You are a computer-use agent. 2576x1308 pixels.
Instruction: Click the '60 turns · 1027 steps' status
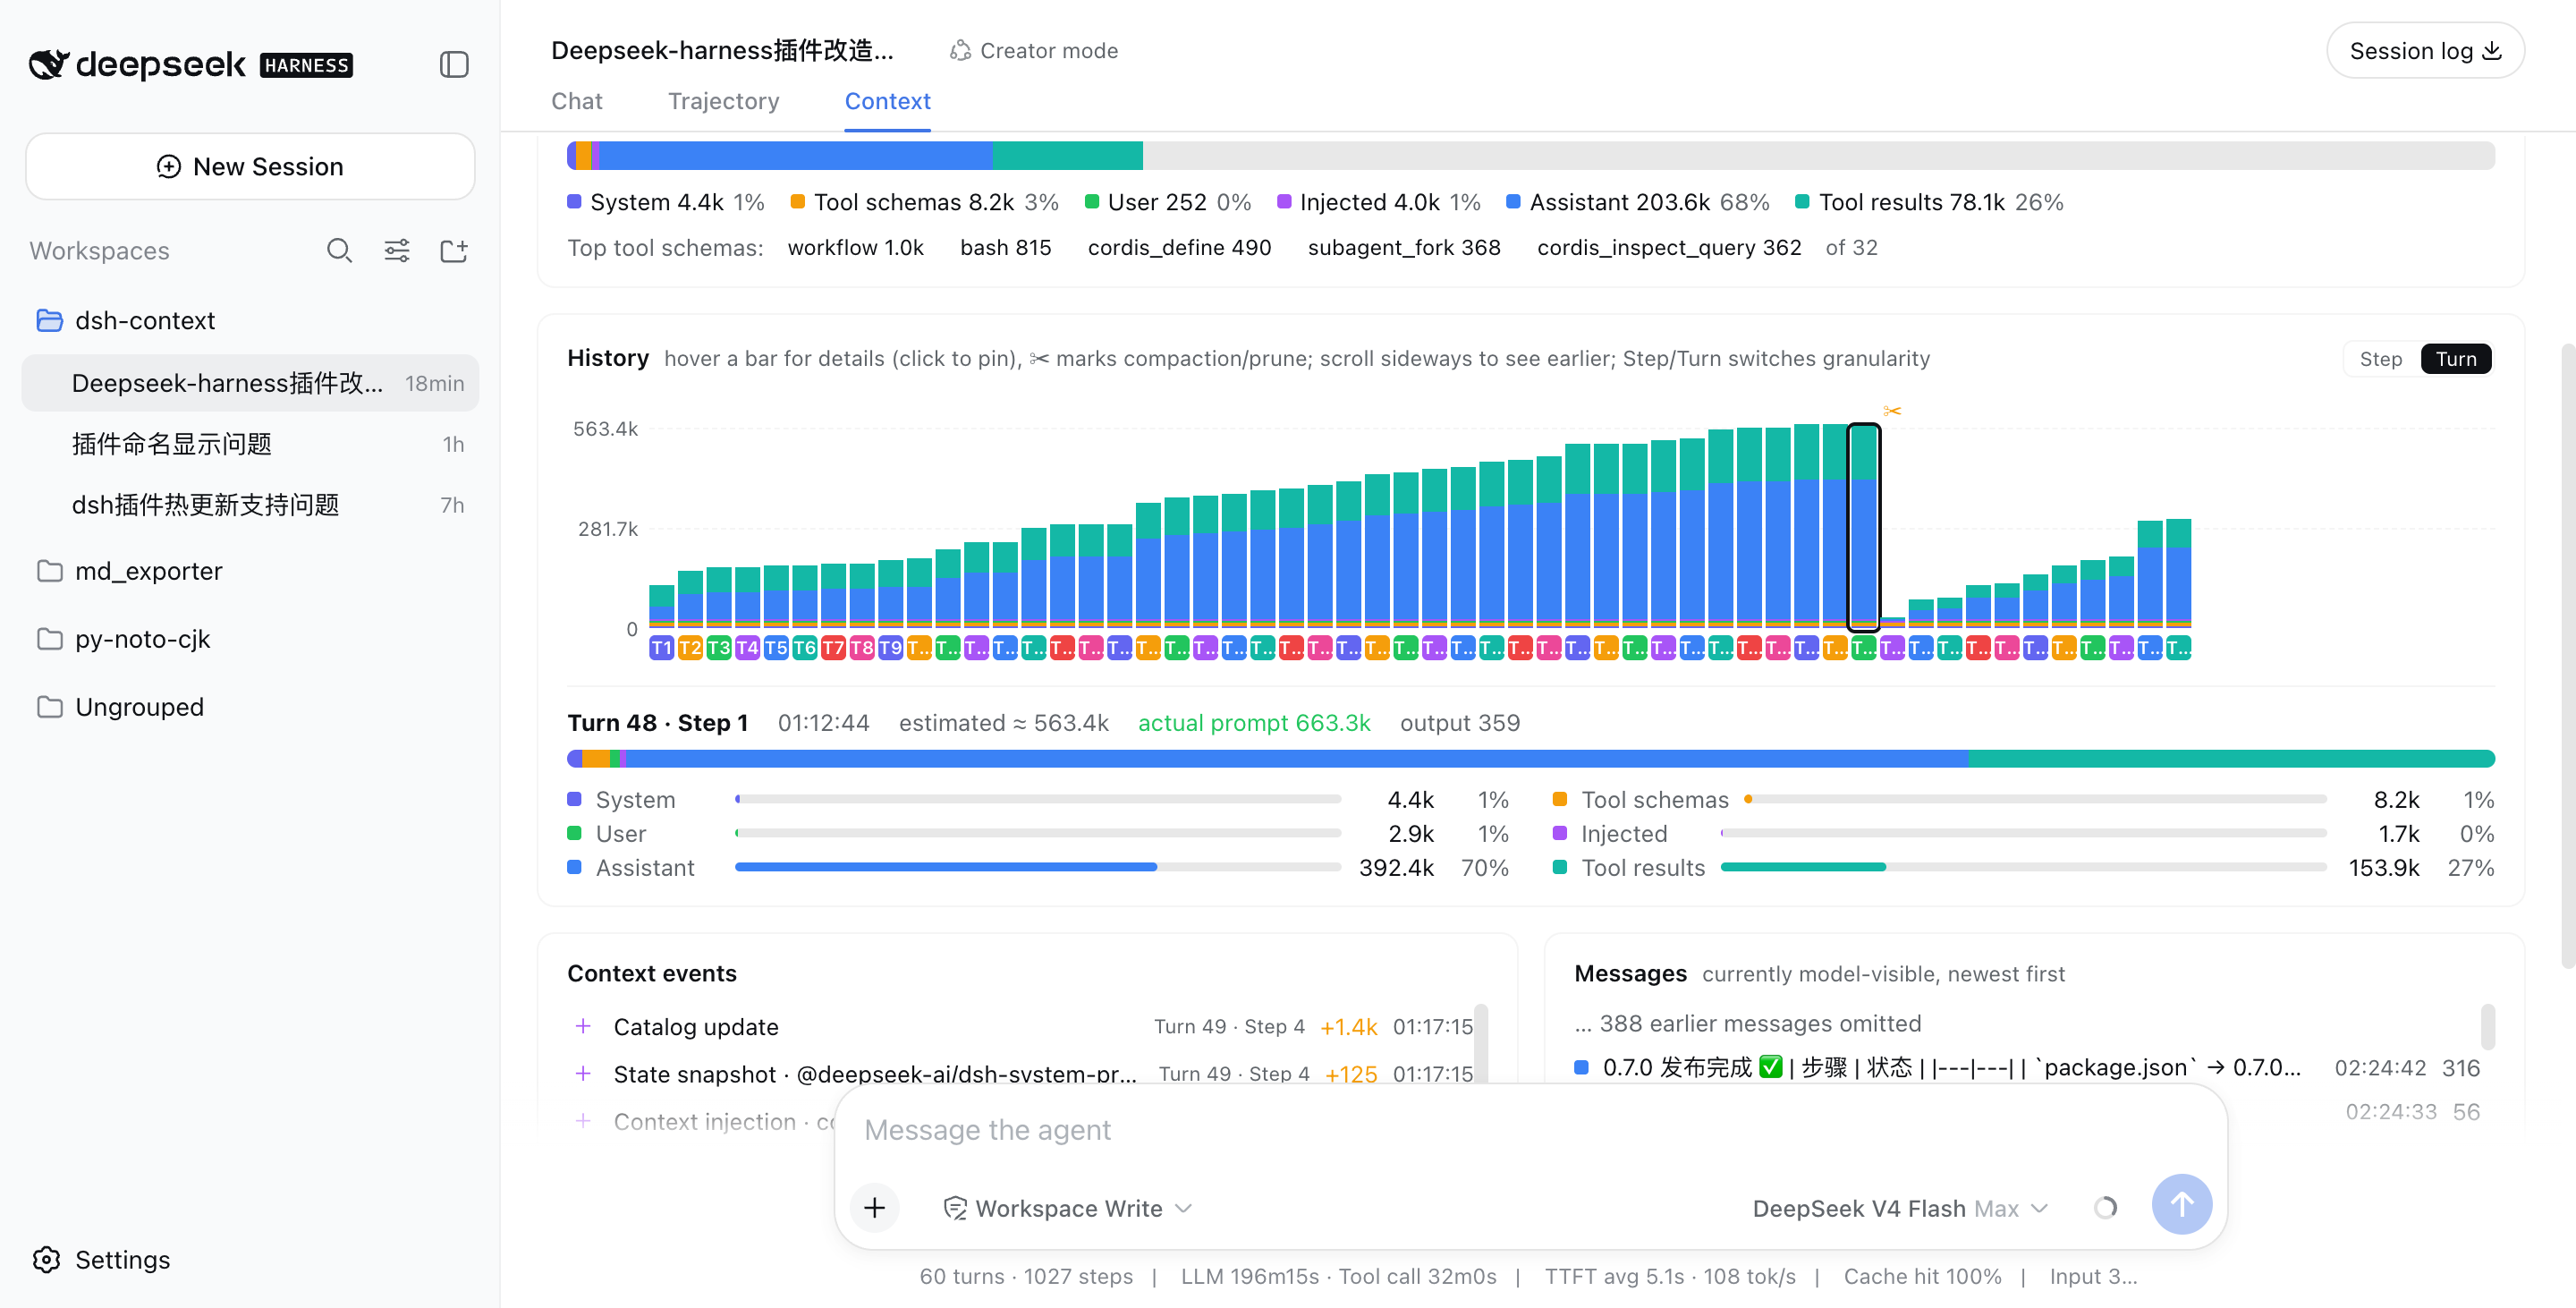(1026, 1276)
